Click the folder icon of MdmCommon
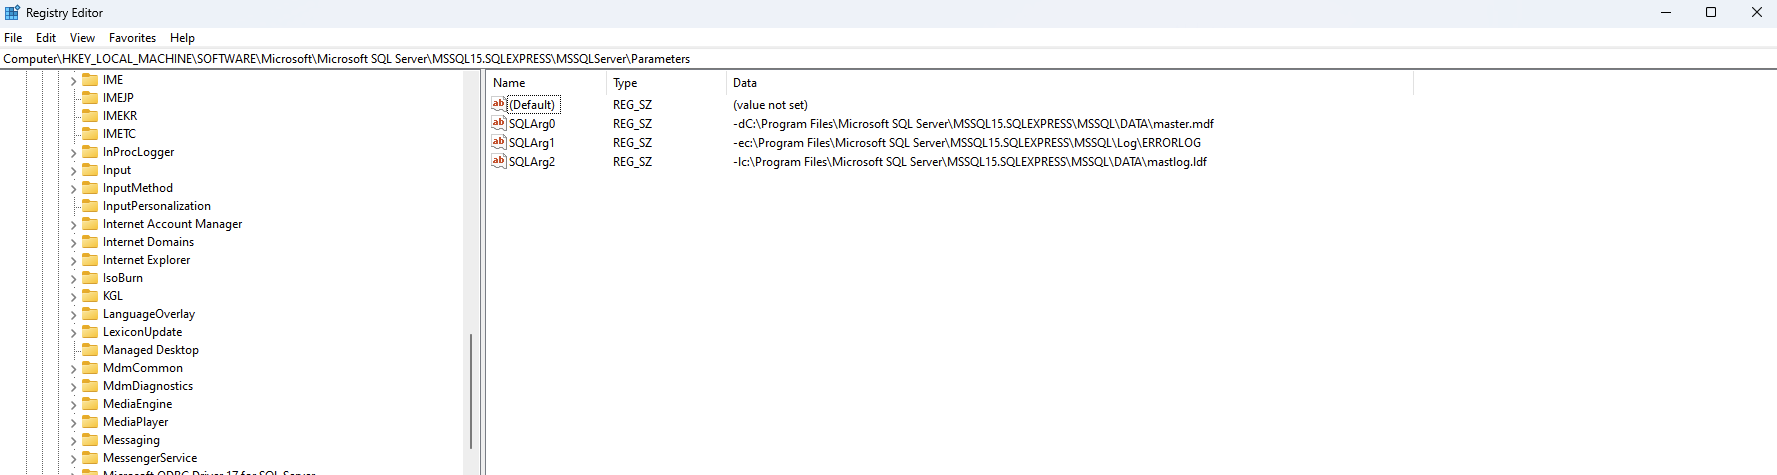This screenshot has height=475, width=1777. click(x=90, y=367)
